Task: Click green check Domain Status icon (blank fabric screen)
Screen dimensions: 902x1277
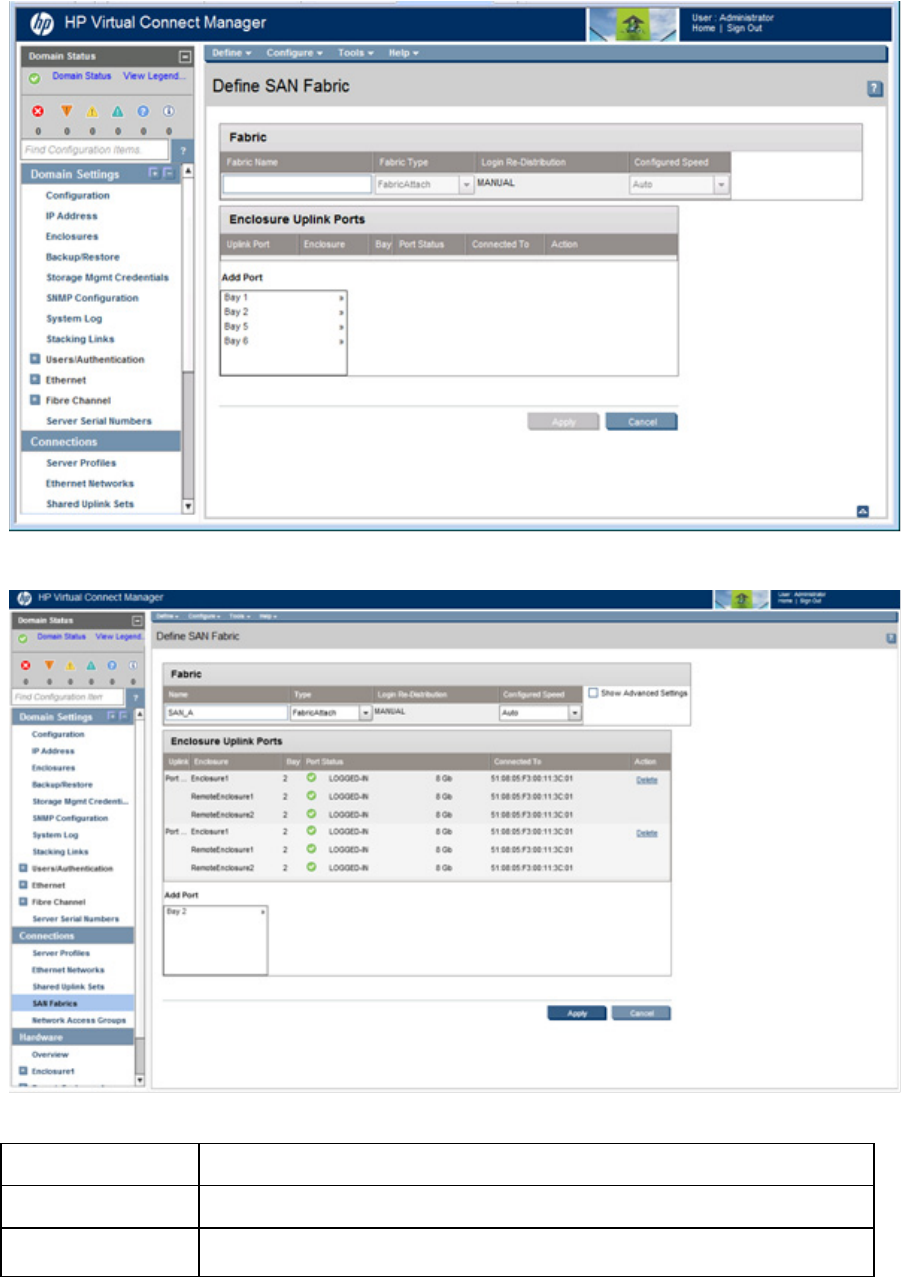Action: point(34,77)
